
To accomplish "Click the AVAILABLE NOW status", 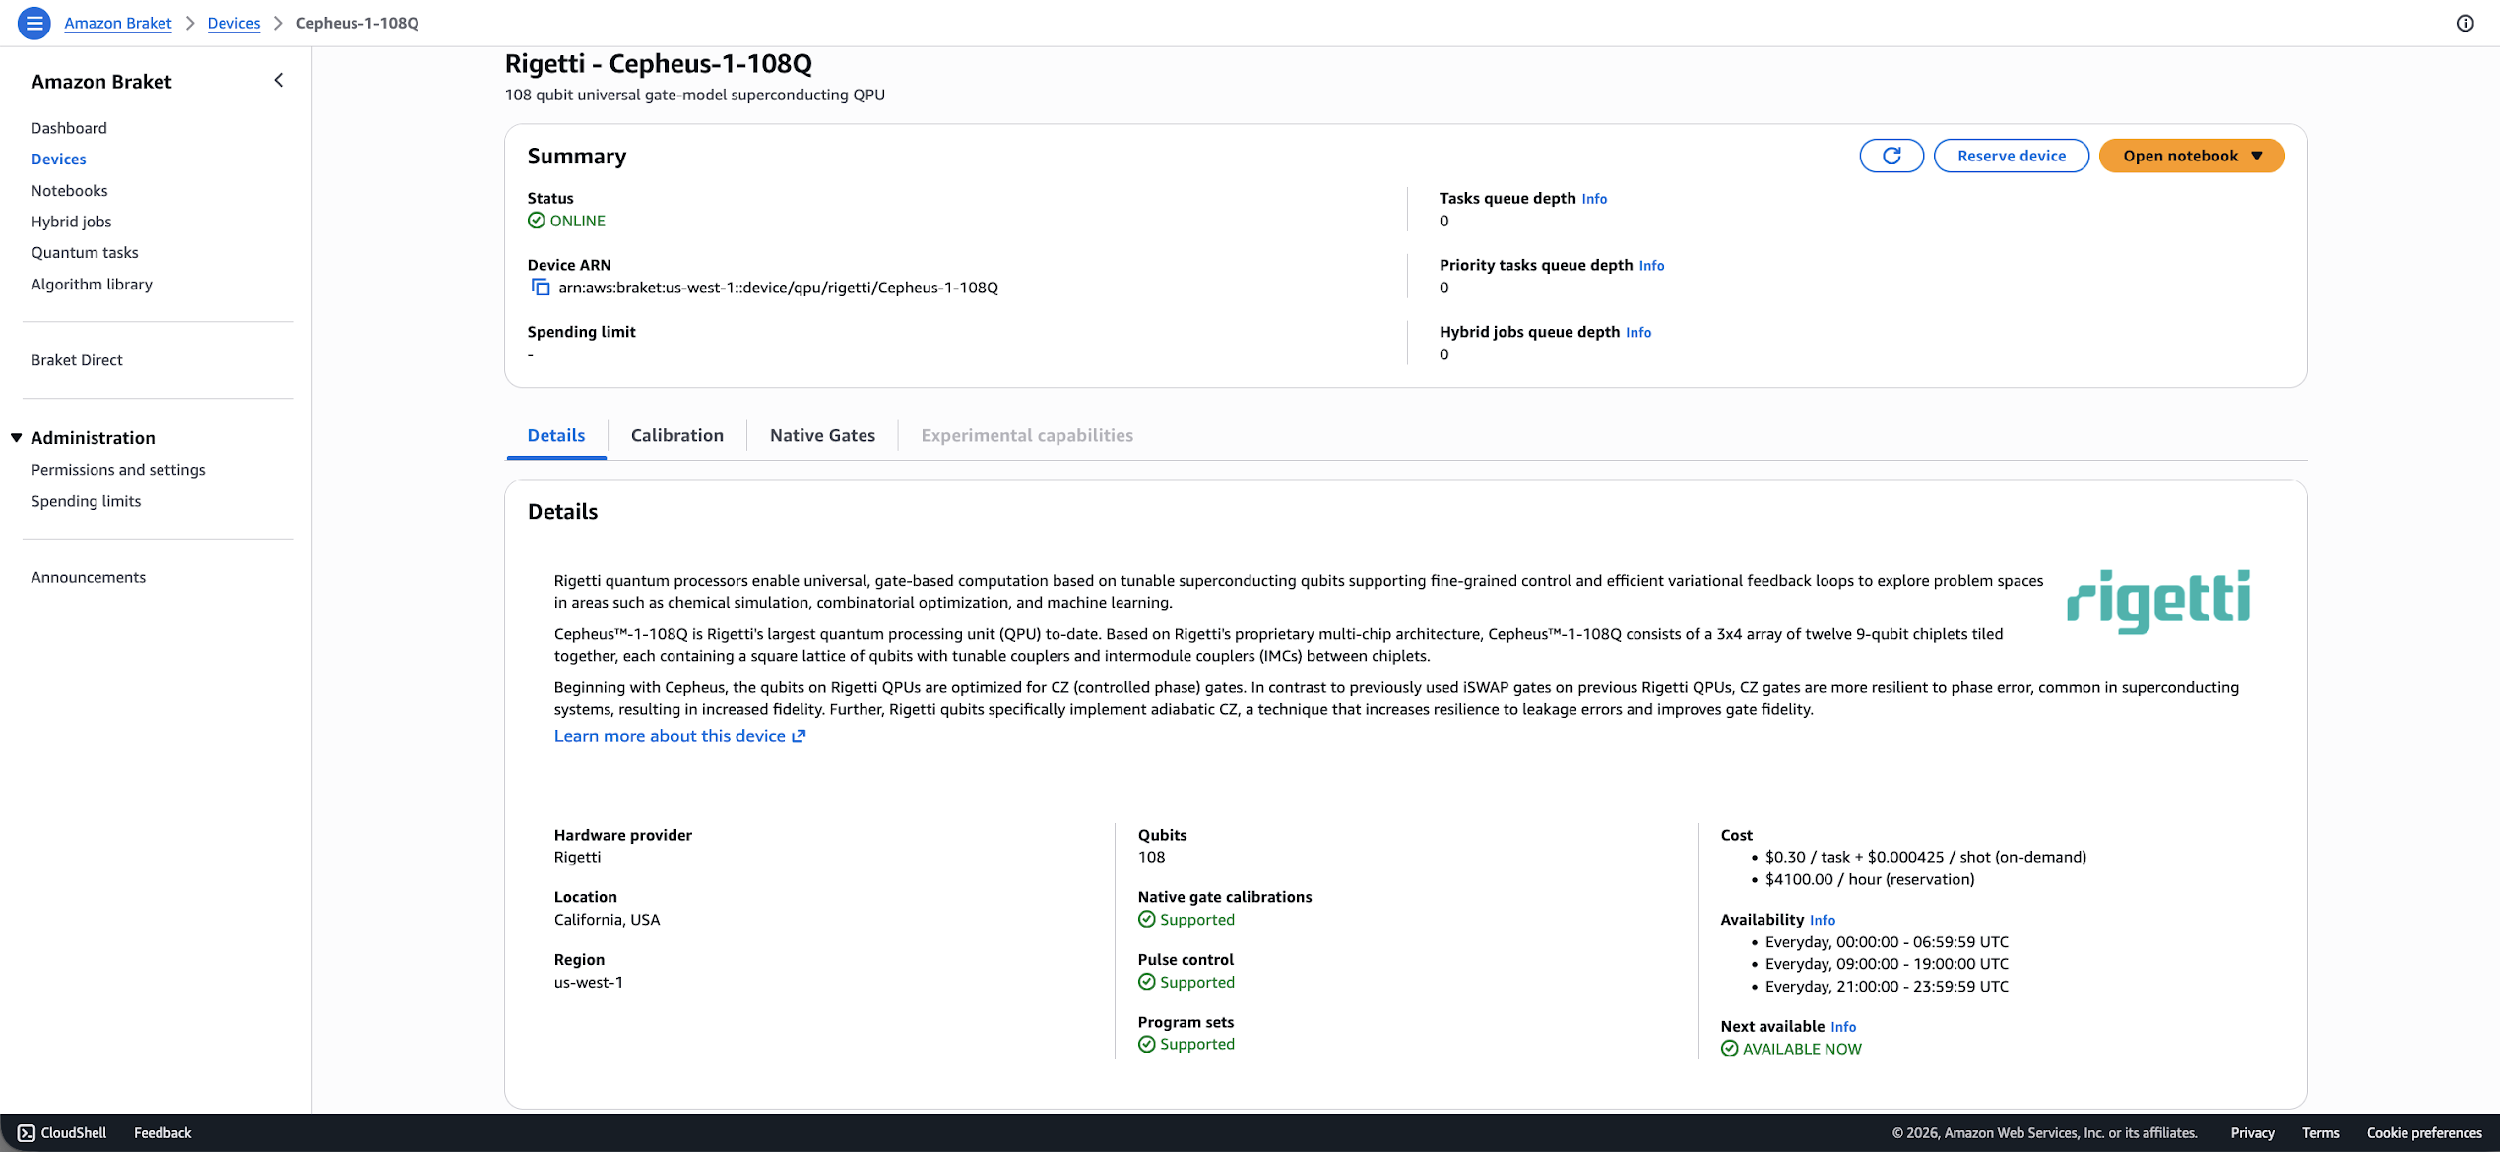I will (1801, 1050).
